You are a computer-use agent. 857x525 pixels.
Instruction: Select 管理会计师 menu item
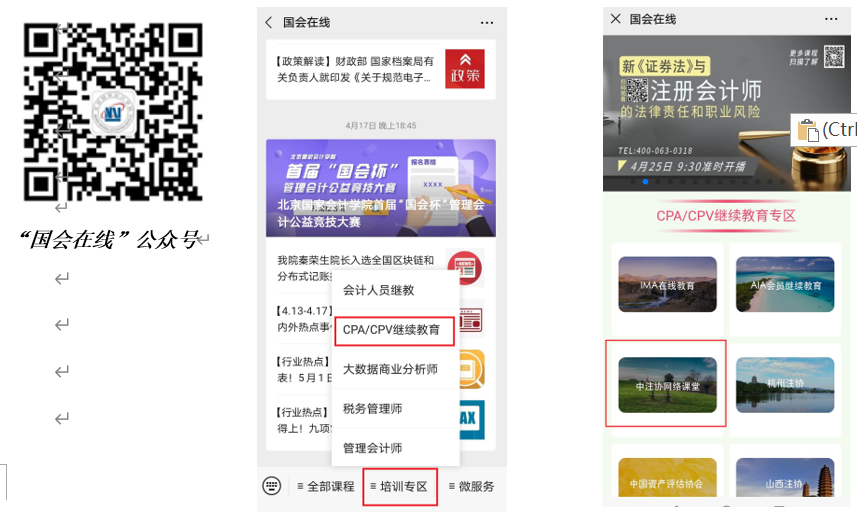pyautogui.click(x=372, y=448)
